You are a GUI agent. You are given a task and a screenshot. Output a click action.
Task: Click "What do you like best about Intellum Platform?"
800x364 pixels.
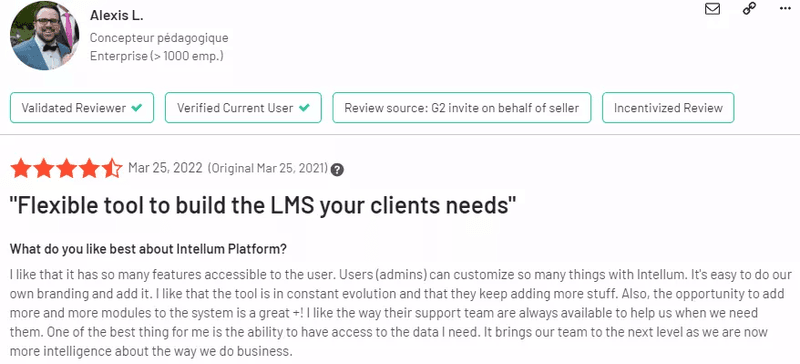tap(148, 250)
